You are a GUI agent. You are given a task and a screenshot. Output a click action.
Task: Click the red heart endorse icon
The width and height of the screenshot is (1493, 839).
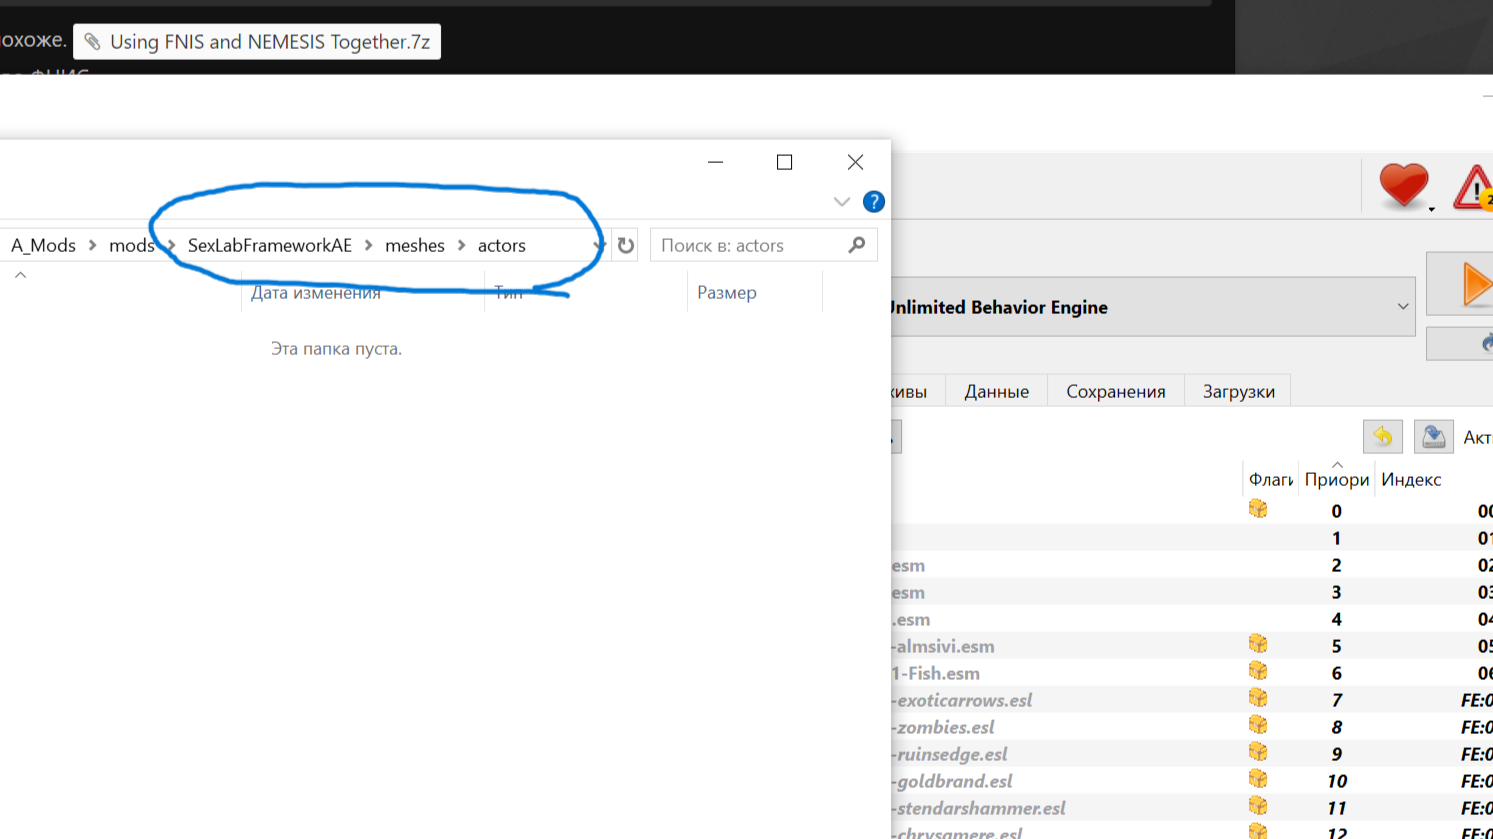(x=1403, y=185)
